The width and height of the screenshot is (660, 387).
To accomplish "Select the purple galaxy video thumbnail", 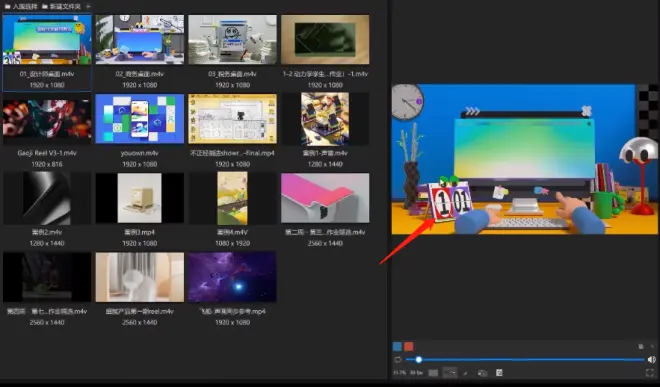I will pos(232,277).
